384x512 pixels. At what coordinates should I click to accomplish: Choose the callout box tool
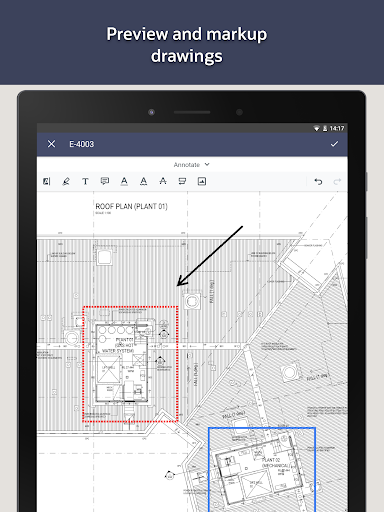click(182, 181)
